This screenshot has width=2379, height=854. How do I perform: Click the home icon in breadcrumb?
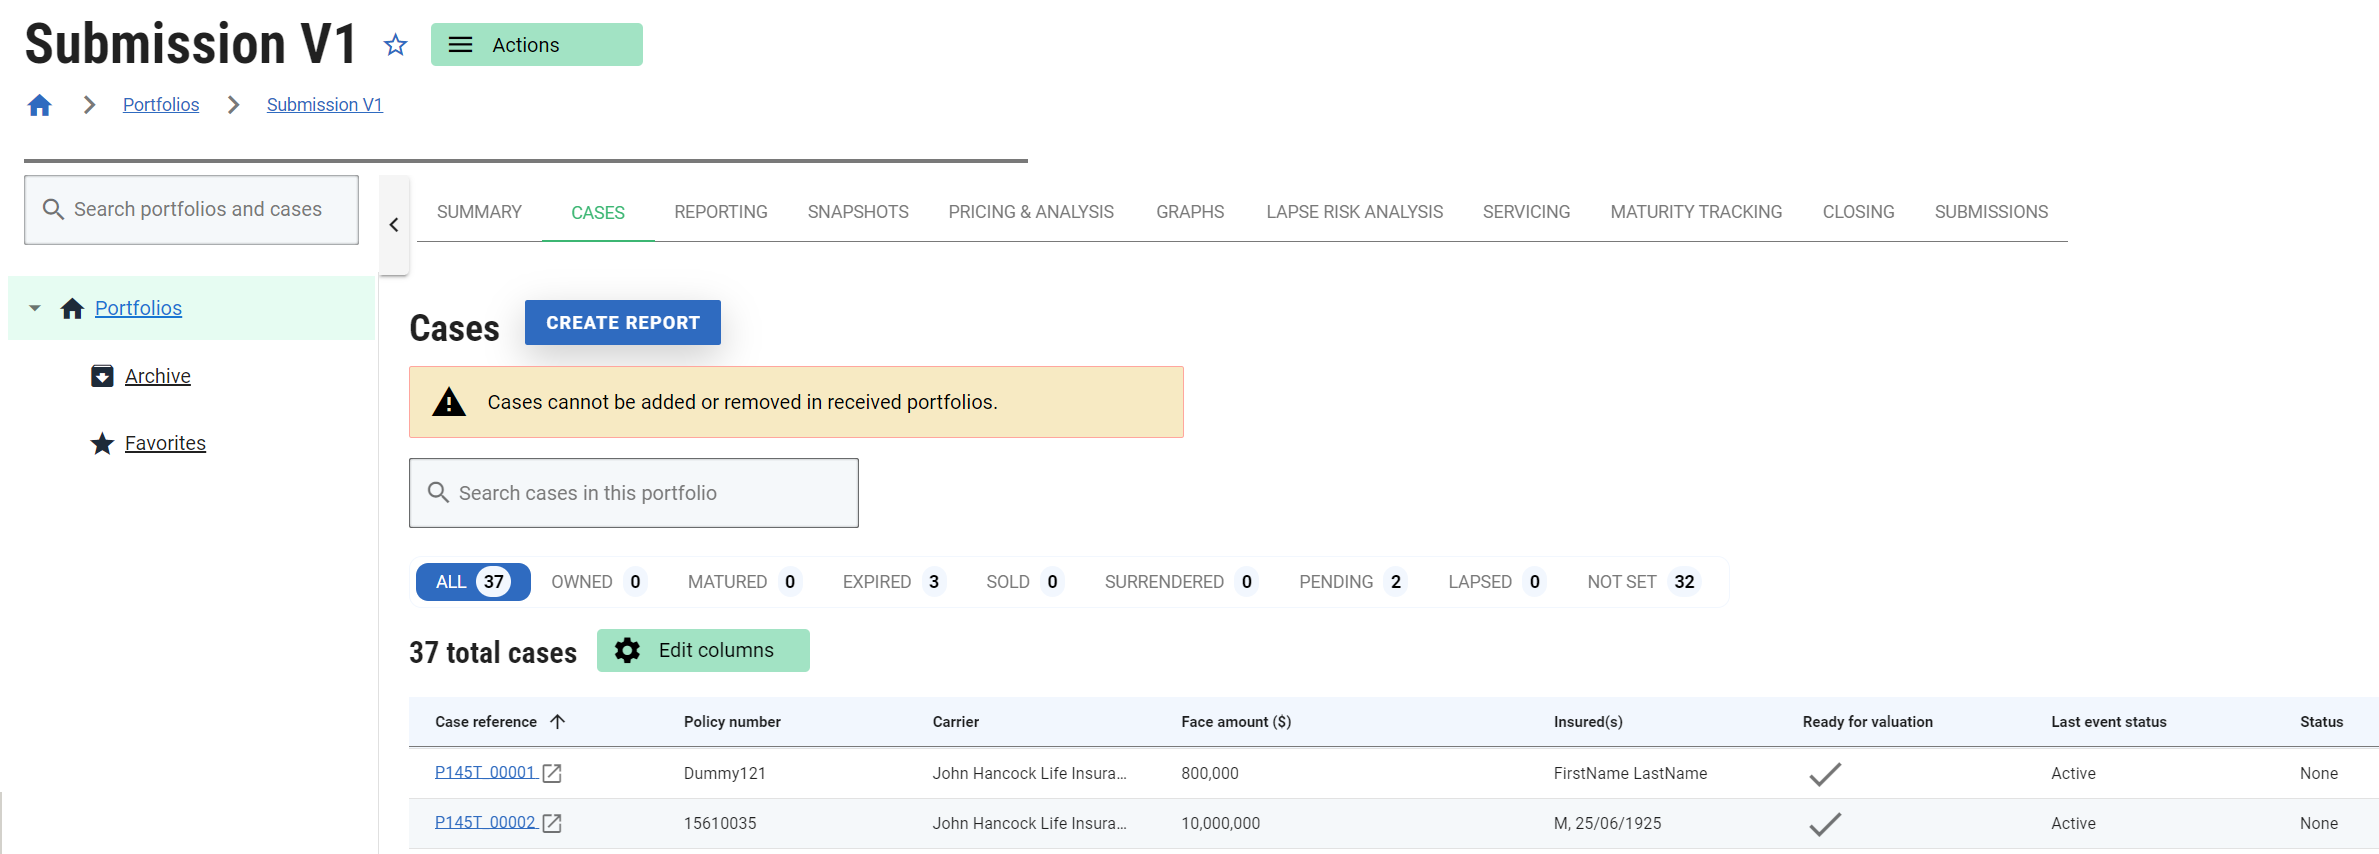(x=40, y=105)
